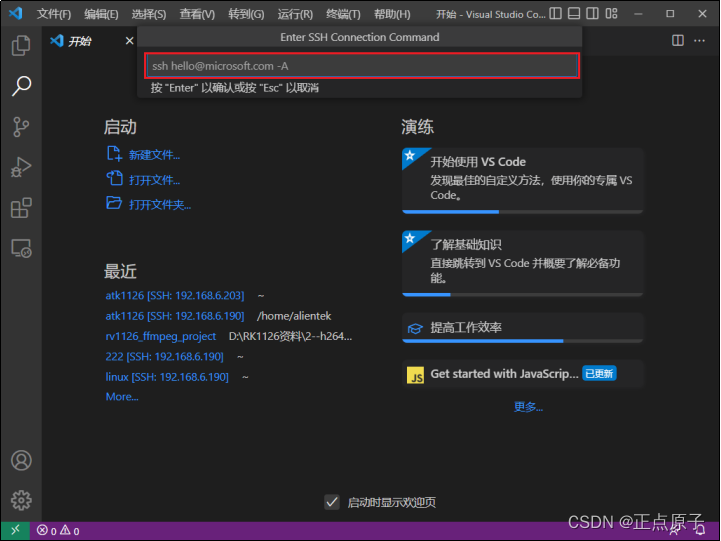
Task: Click the JS icon of Get started with JavaScript
Action: tap(416, 375)
